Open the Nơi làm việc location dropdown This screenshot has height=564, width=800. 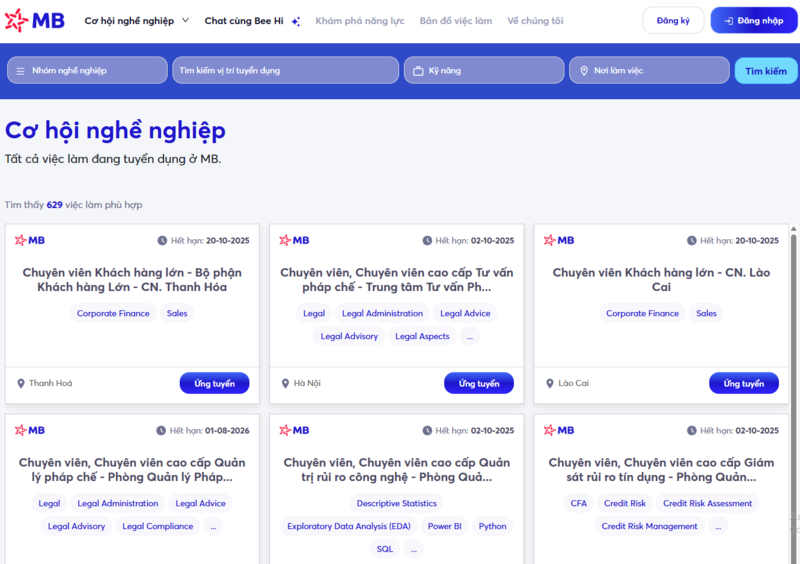coord(649,70)
